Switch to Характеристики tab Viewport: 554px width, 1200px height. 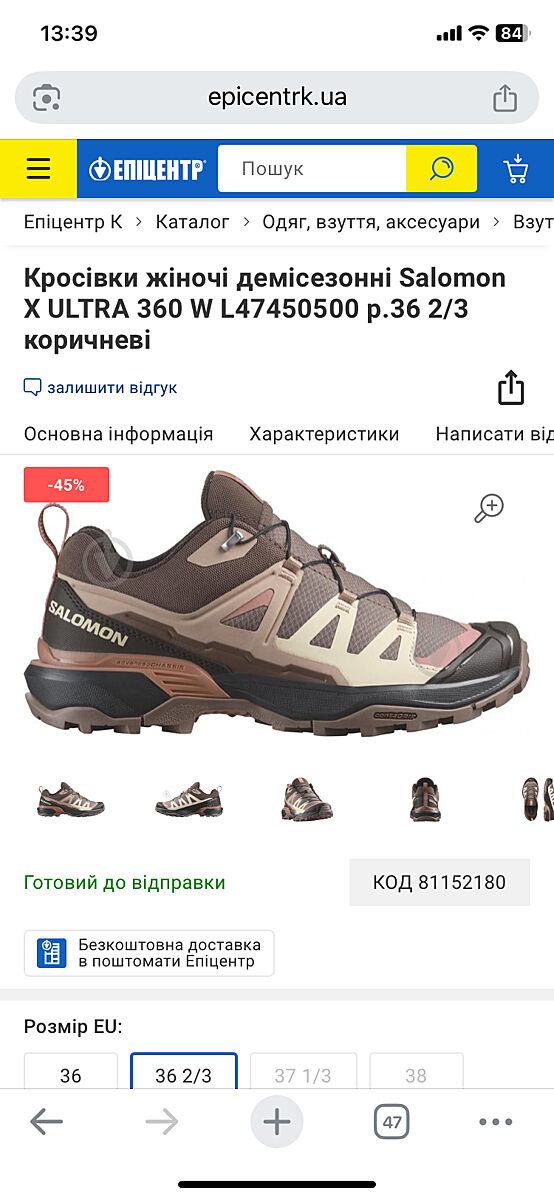click(x=324, y=434)
